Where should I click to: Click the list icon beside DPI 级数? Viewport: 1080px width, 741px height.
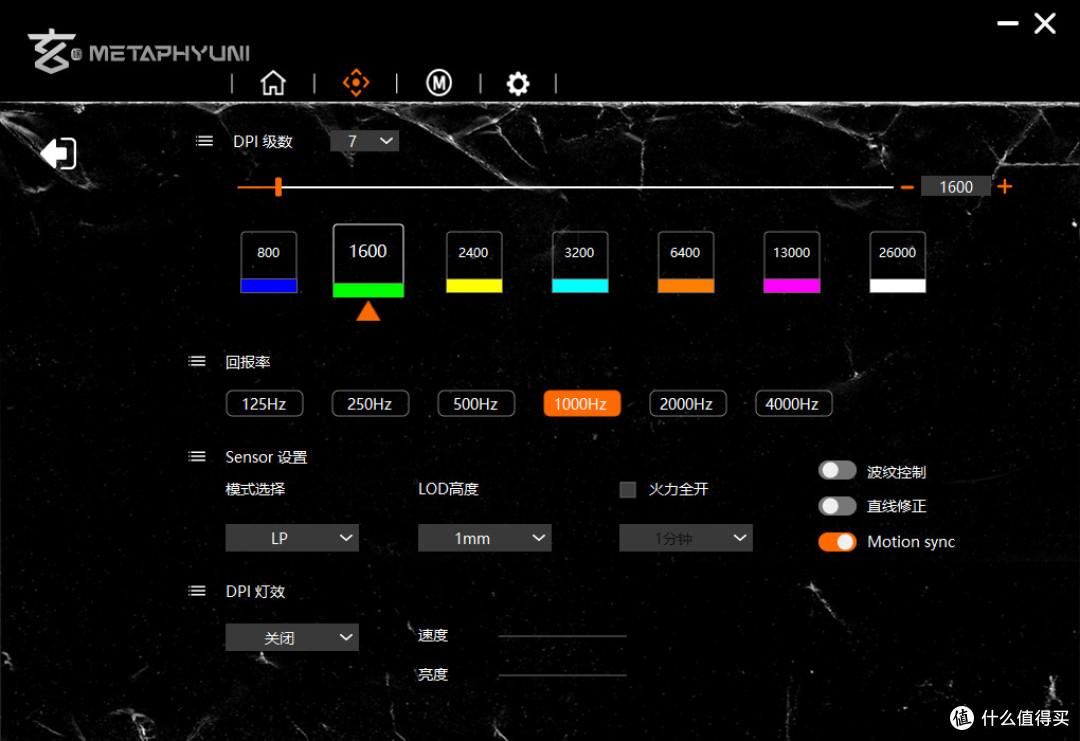coord(204,141)
